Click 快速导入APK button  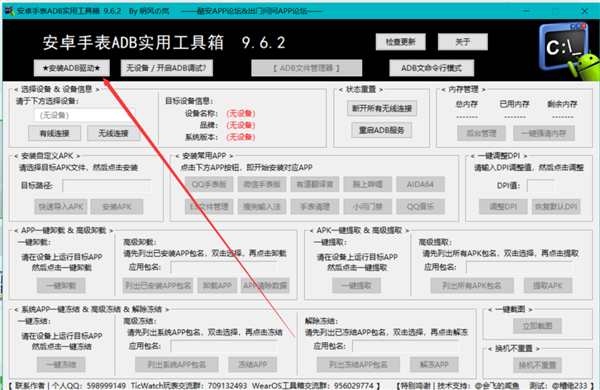point(61,207)
